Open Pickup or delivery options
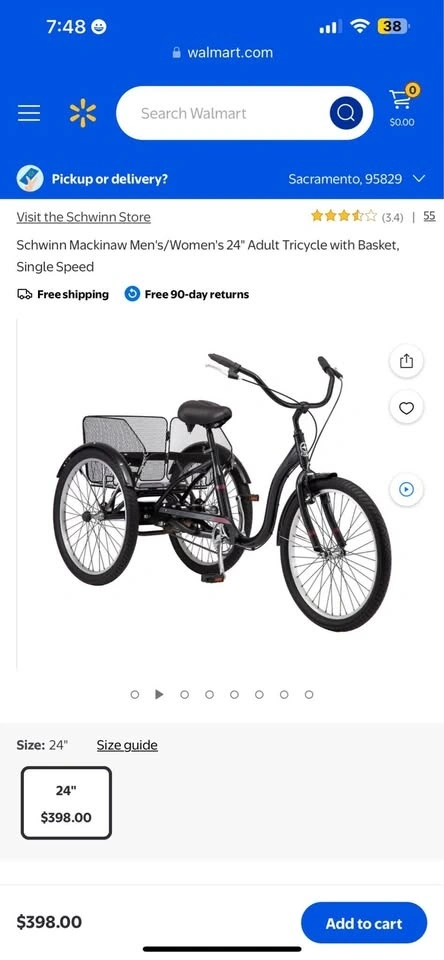This screenshot has height=960, width=444. click(110, 179)
